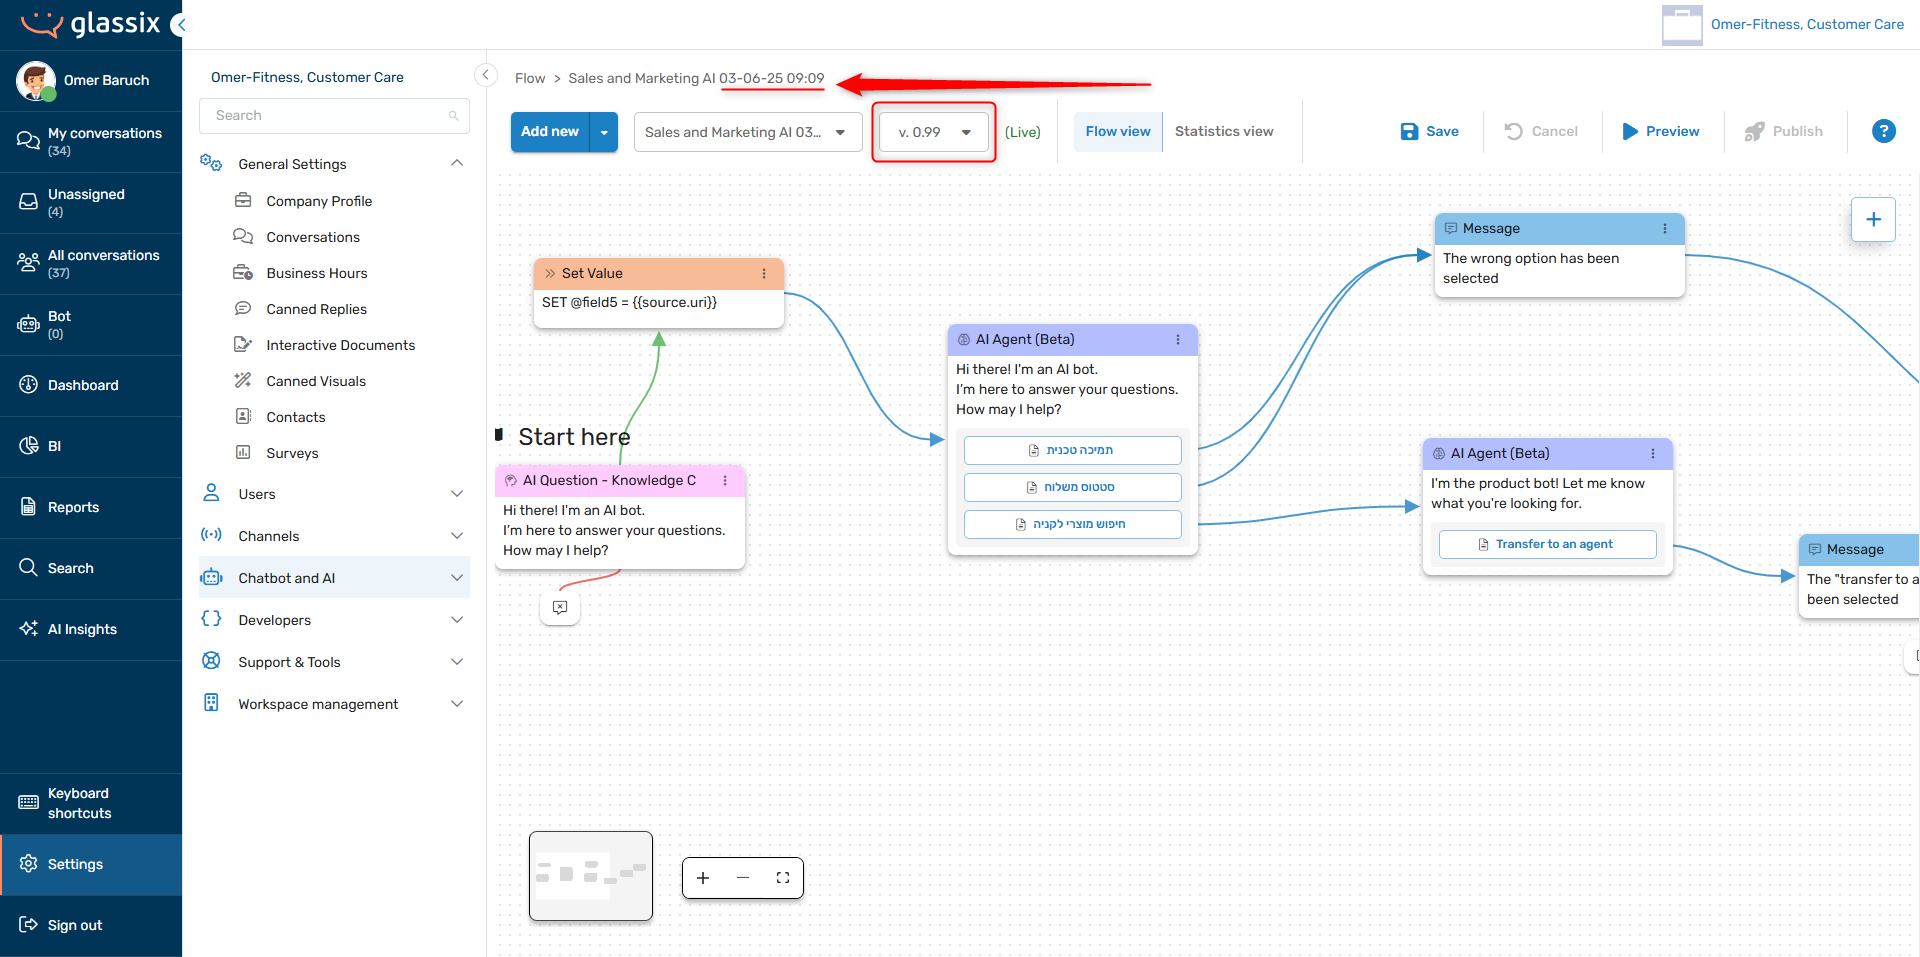
Task: Open the Dashboard page
Action: [x=91, y=386]
